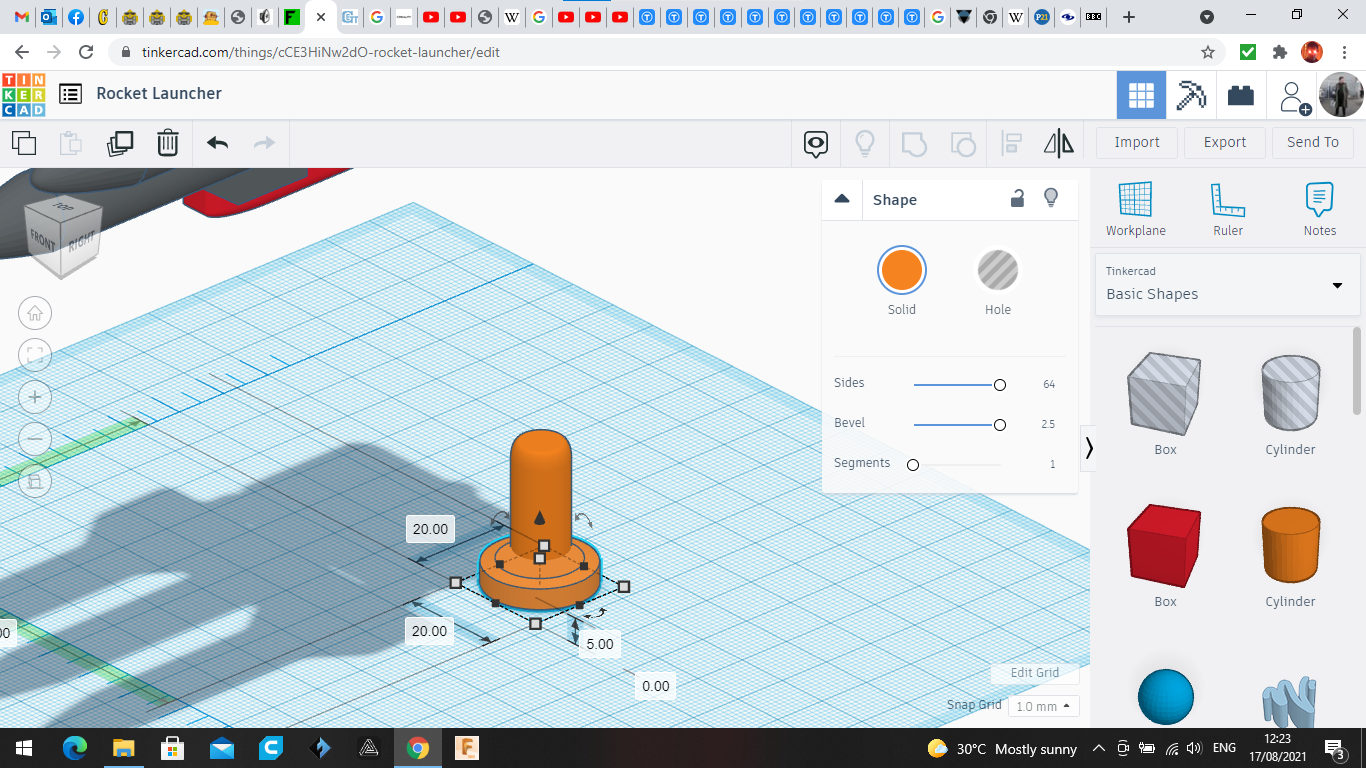This screenshot has height=768, width=1366.
Task: Click the Send To button
Action: pos(1313,143)
